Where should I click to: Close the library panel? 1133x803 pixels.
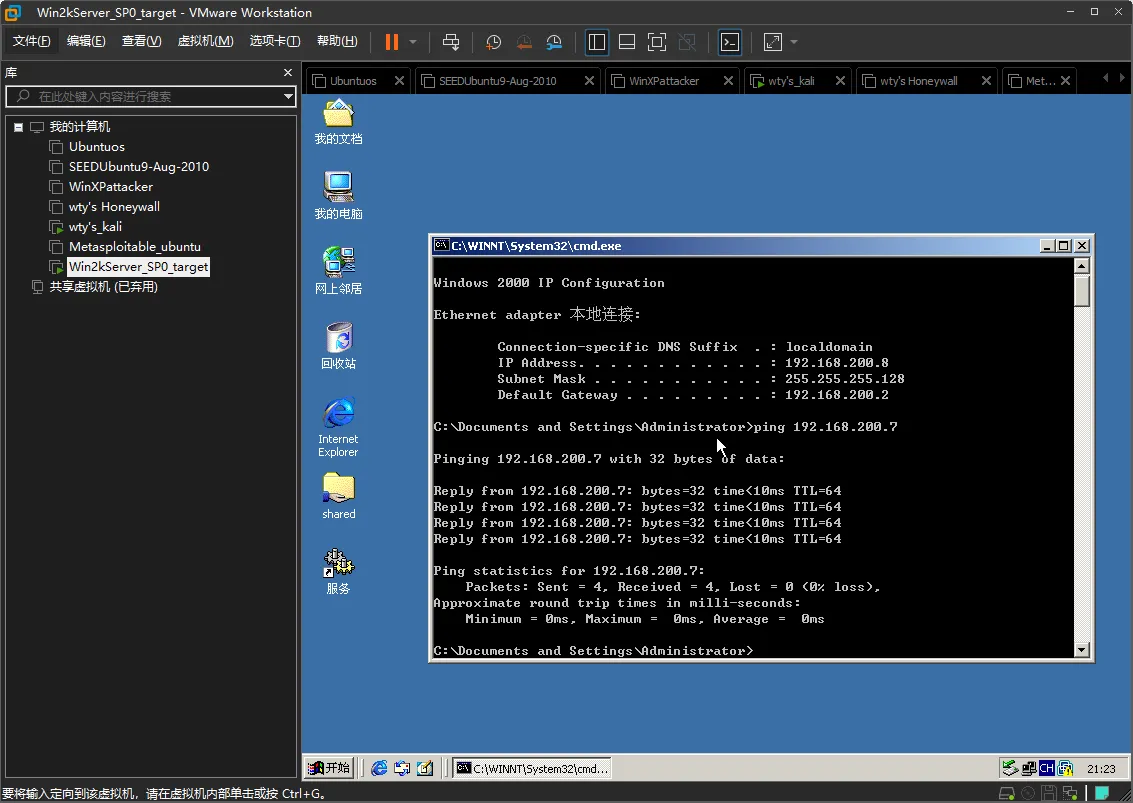[x=288, y=72]
